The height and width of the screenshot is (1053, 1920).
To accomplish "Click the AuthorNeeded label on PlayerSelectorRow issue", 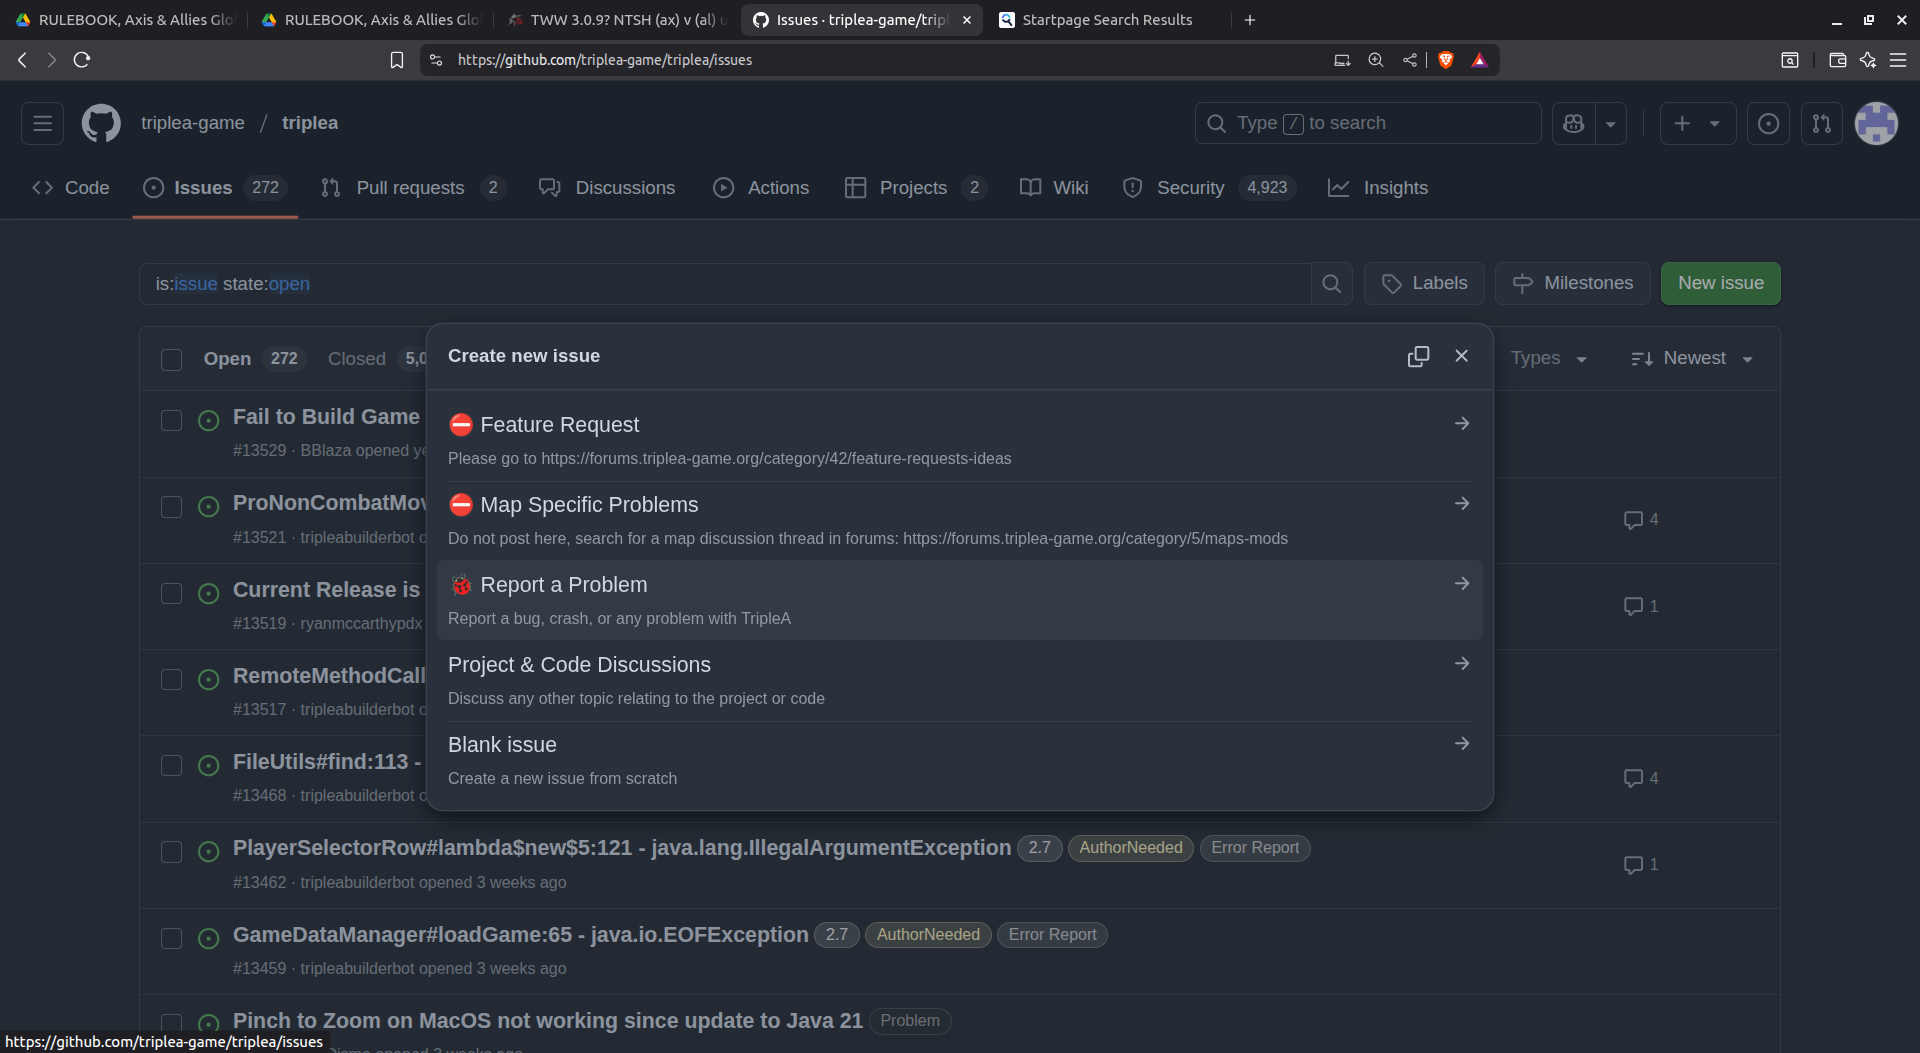I will pyautogui.click(x=1131, y=848).
